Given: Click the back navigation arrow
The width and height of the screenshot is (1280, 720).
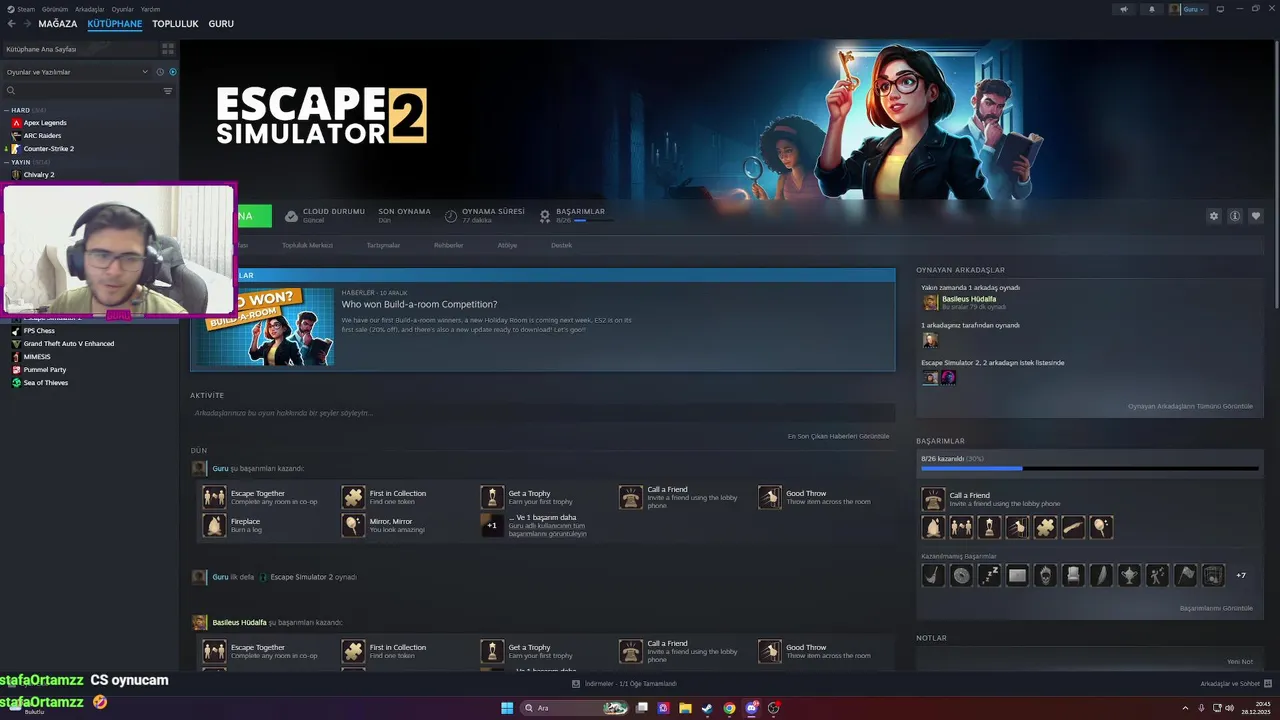Looking at the screenshot, I should coord(11,24).
